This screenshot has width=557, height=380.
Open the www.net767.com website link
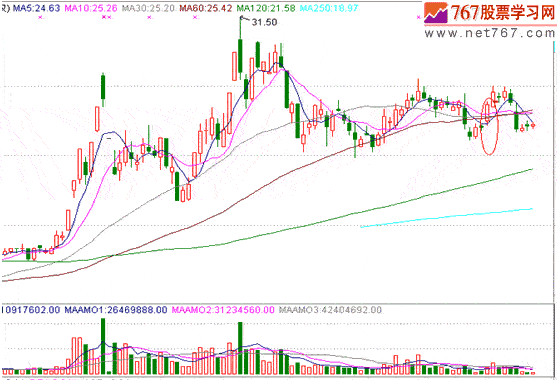490,33
